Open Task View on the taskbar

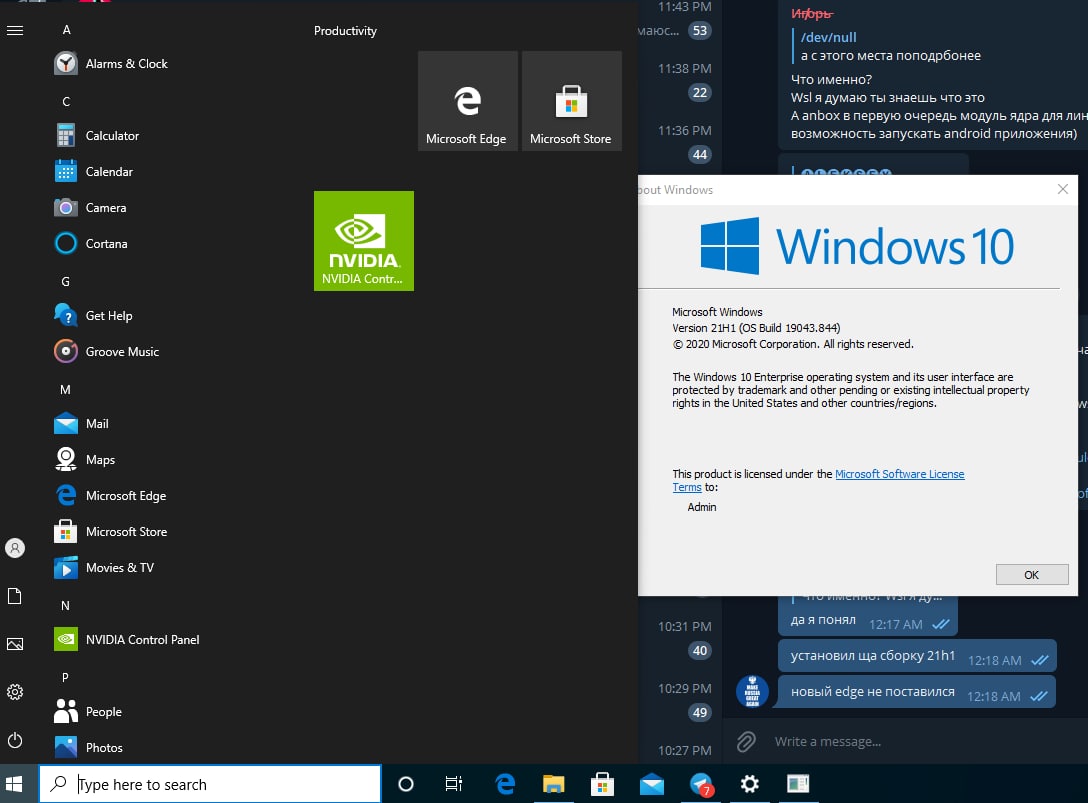pos(454,784)
